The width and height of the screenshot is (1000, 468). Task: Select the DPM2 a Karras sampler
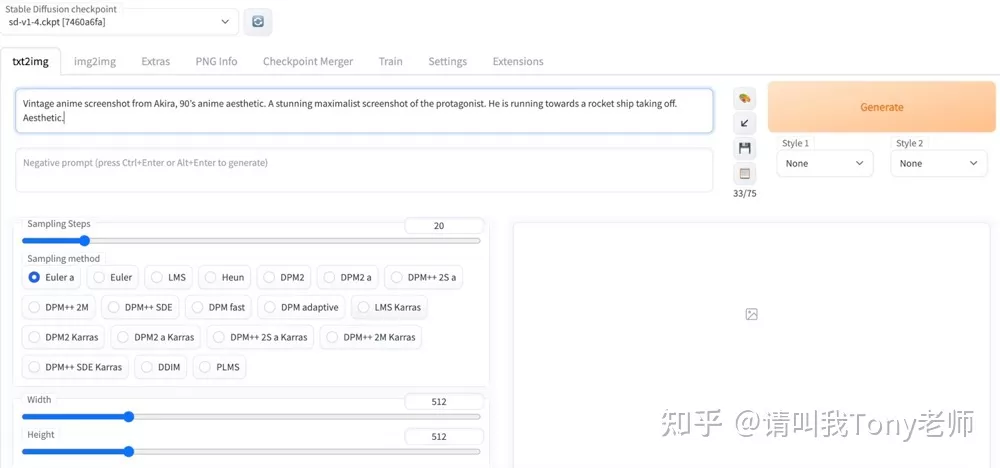point(156,337)
